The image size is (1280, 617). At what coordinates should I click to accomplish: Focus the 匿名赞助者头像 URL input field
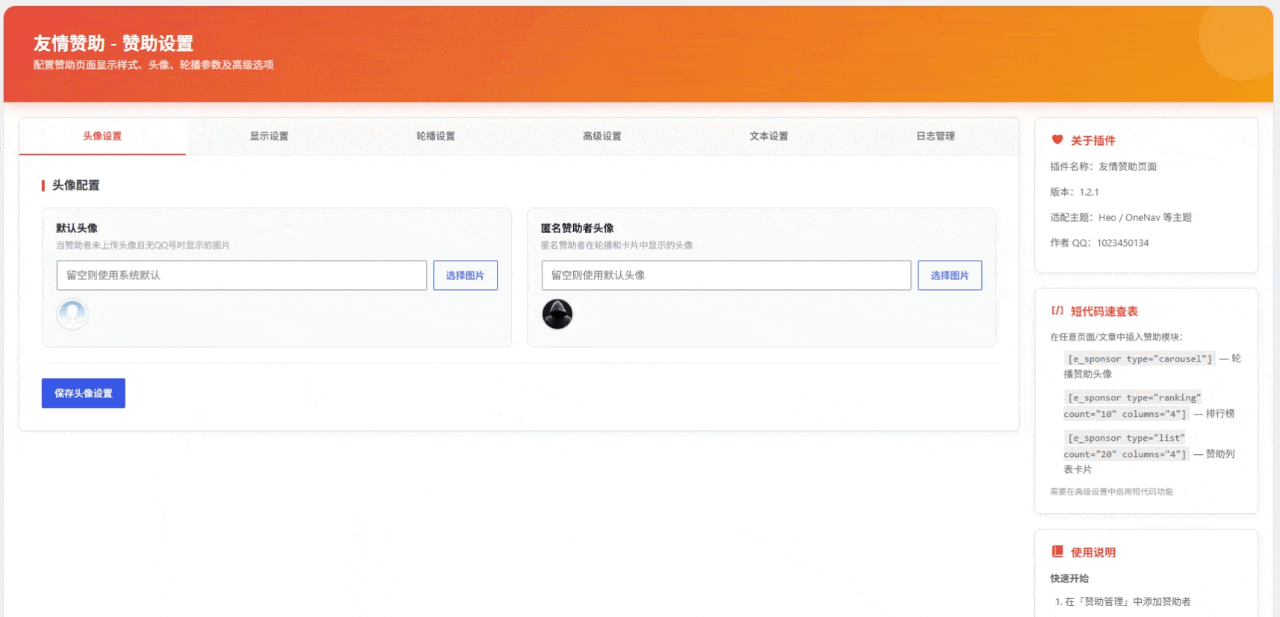(726, 275)
